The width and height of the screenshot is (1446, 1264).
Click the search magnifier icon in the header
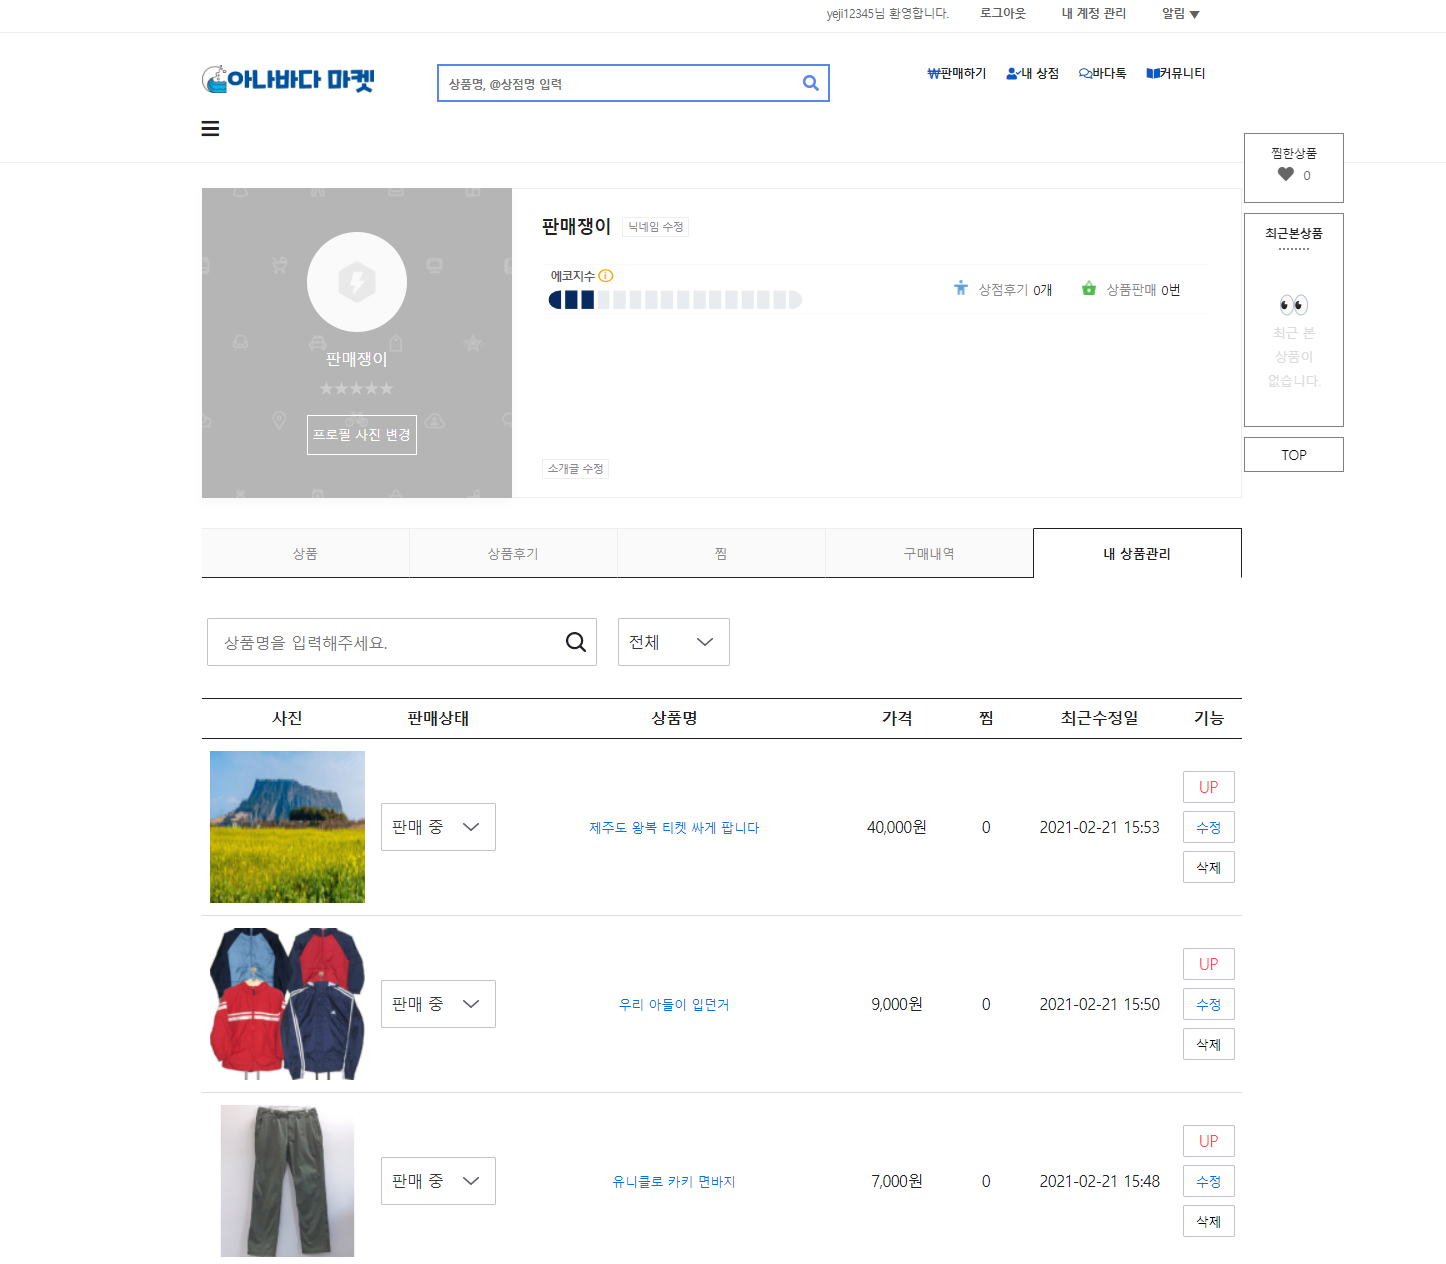(810, 83)
